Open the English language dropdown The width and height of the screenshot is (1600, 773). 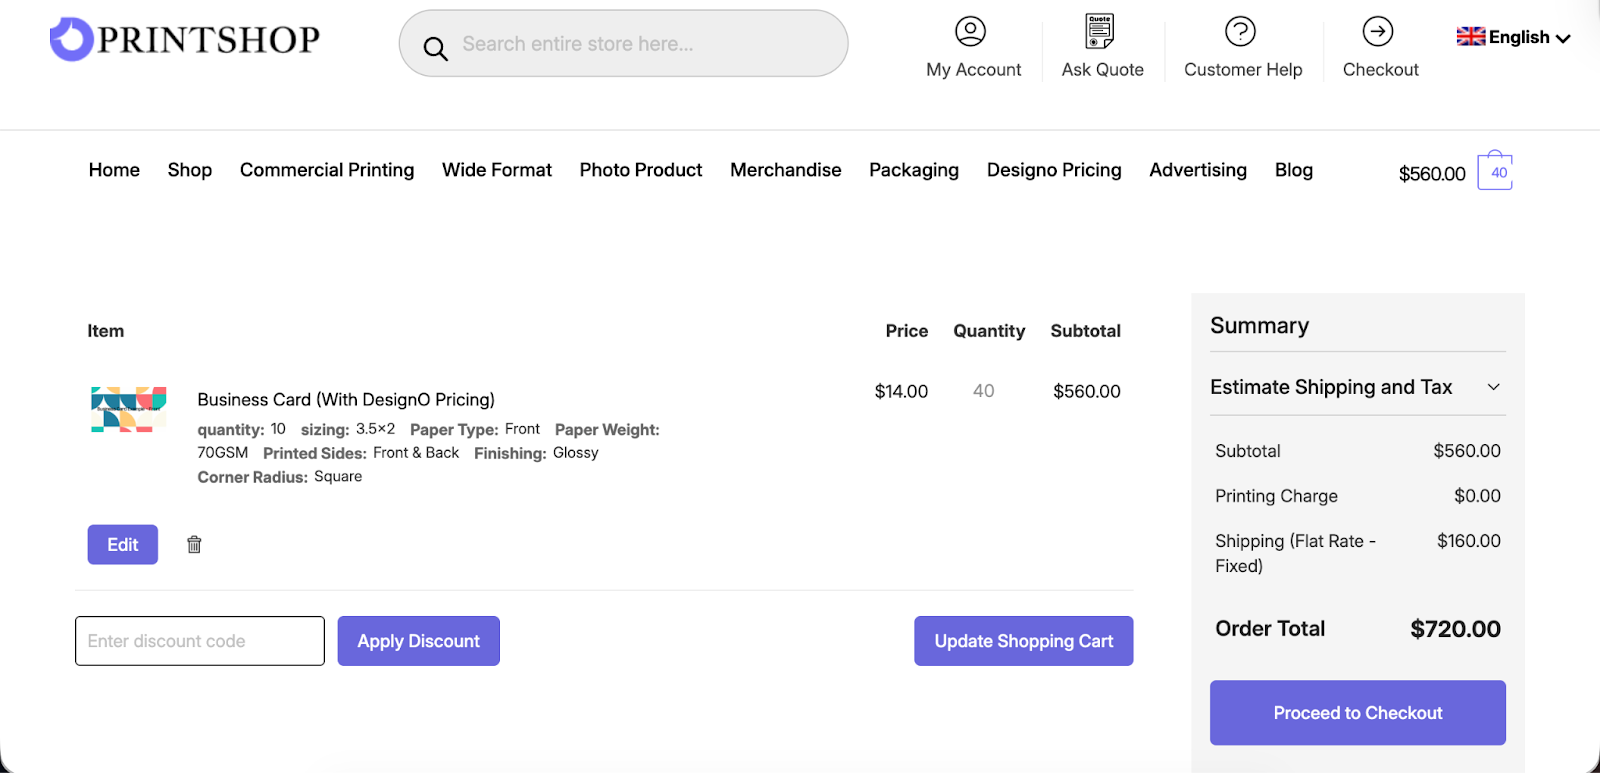(1514, 38)
